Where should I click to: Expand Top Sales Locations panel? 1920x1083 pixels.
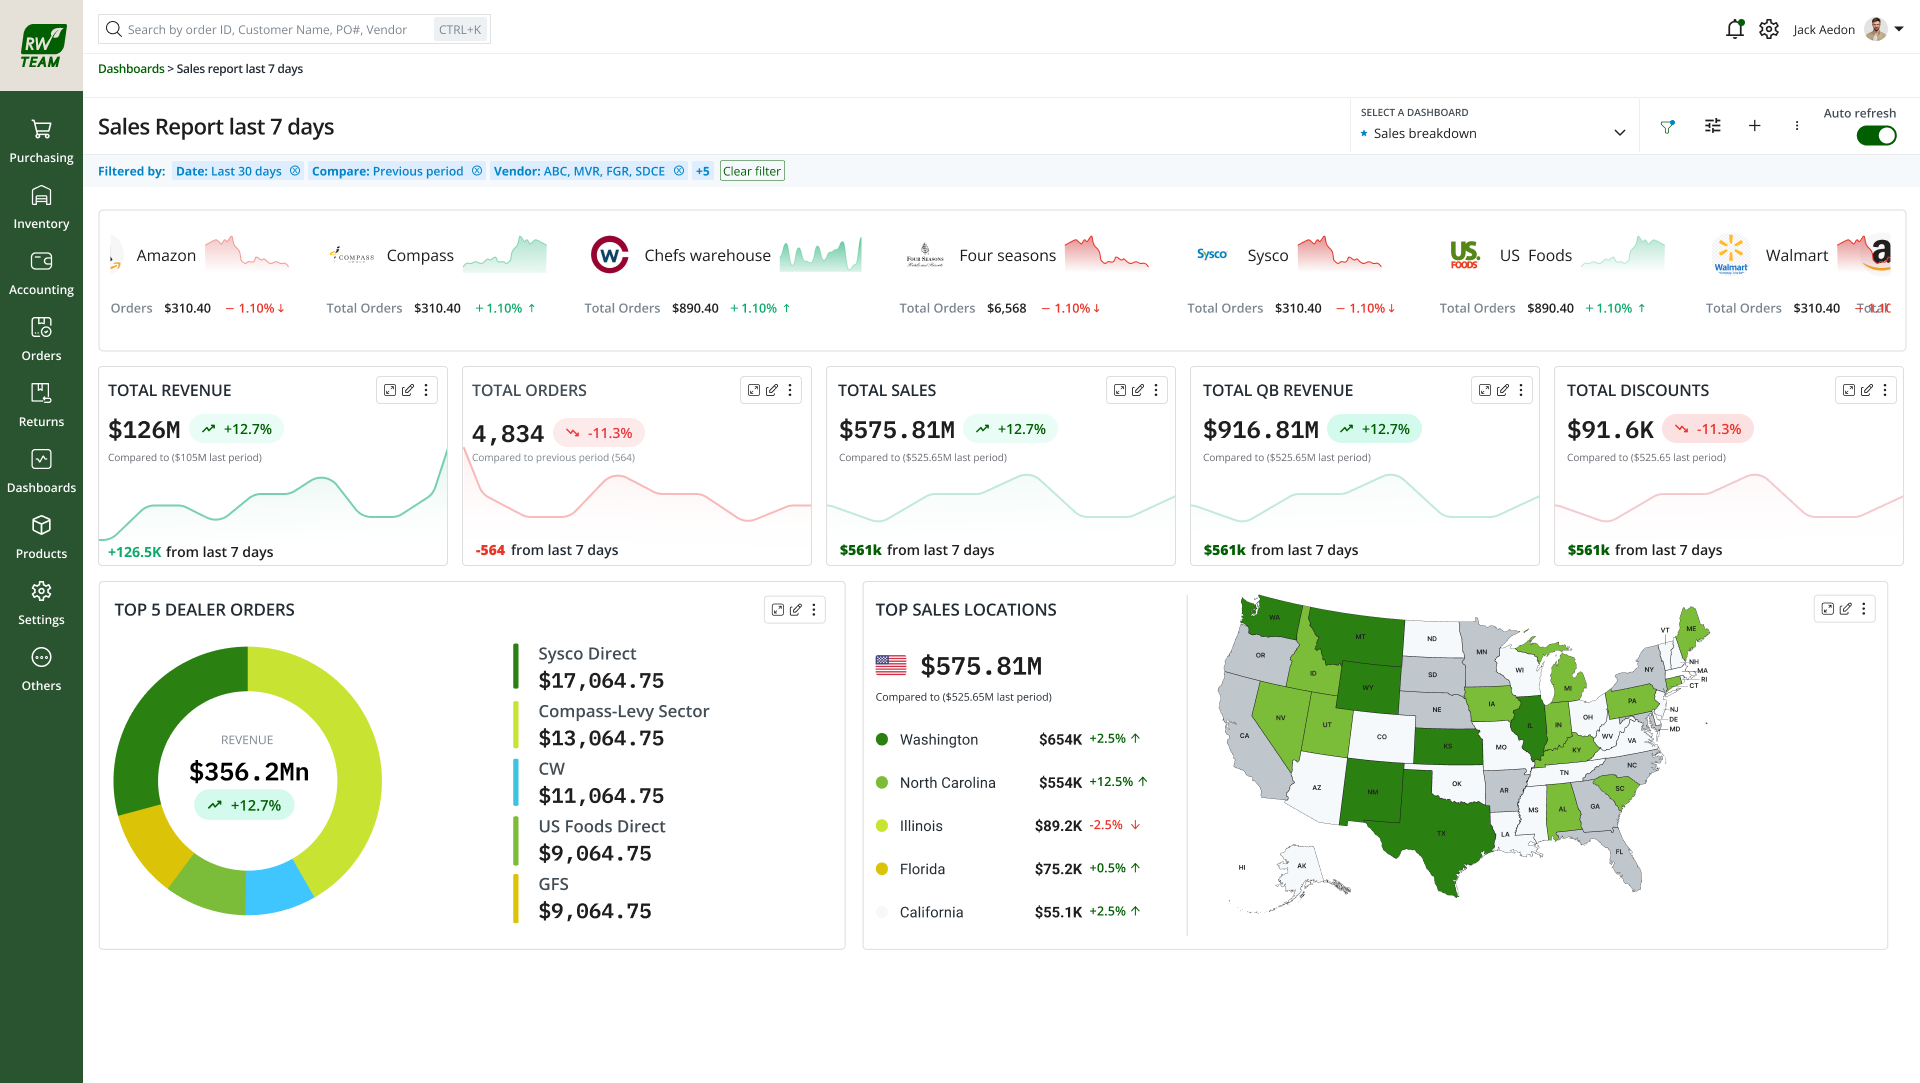tap(1828, 608)
